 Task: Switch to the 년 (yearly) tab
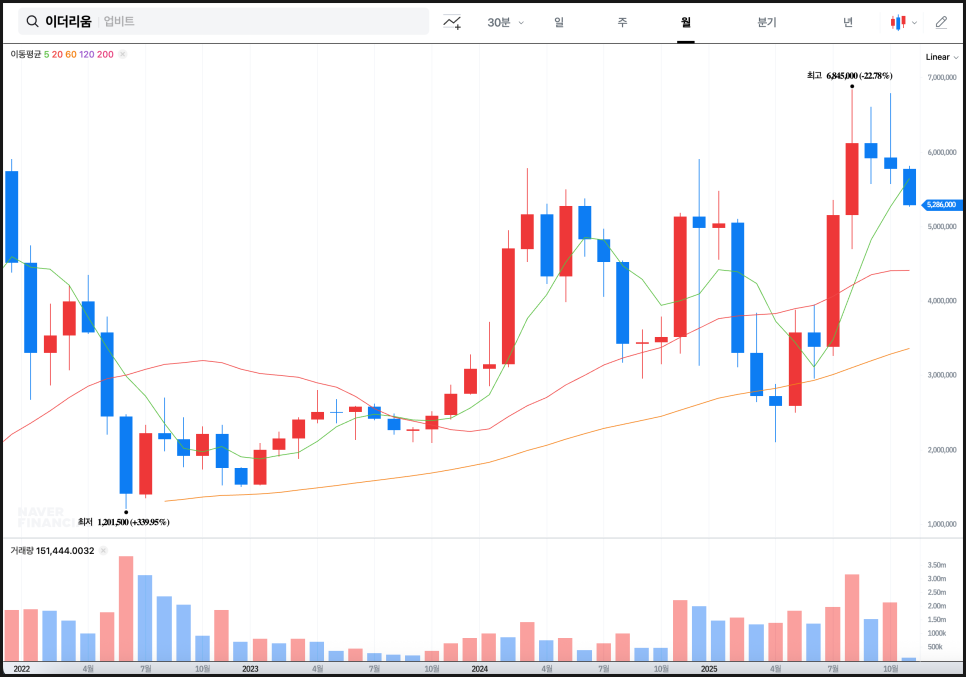pos(848,22)
